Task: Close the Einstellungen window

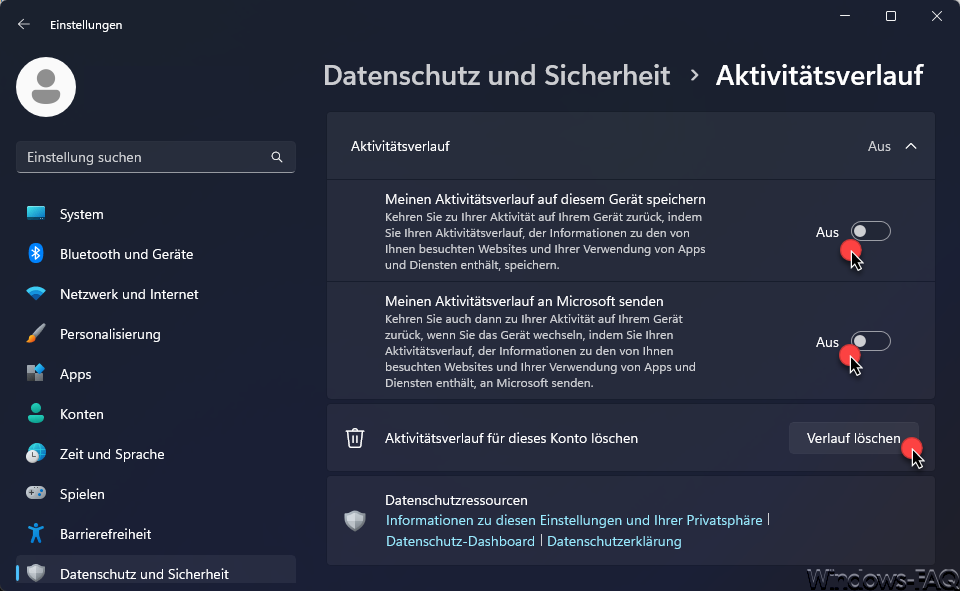Action: [x=937, y=16]
